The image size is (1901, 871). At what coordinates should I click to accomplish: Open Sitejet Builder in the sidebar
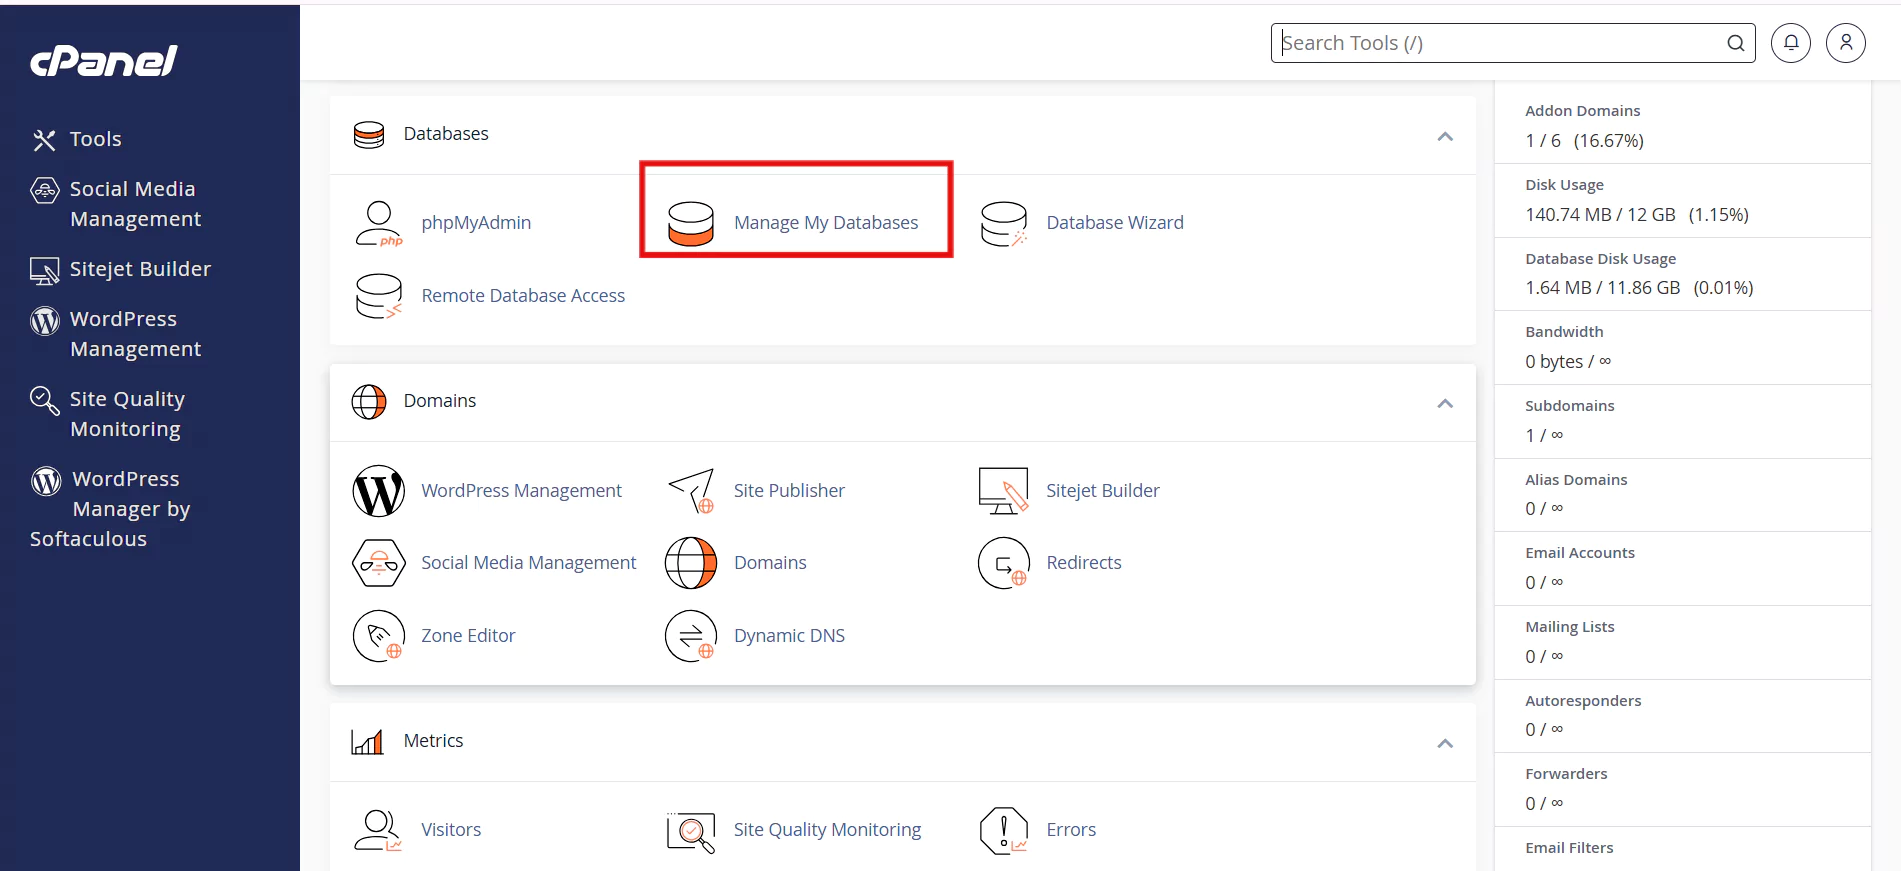140,269
